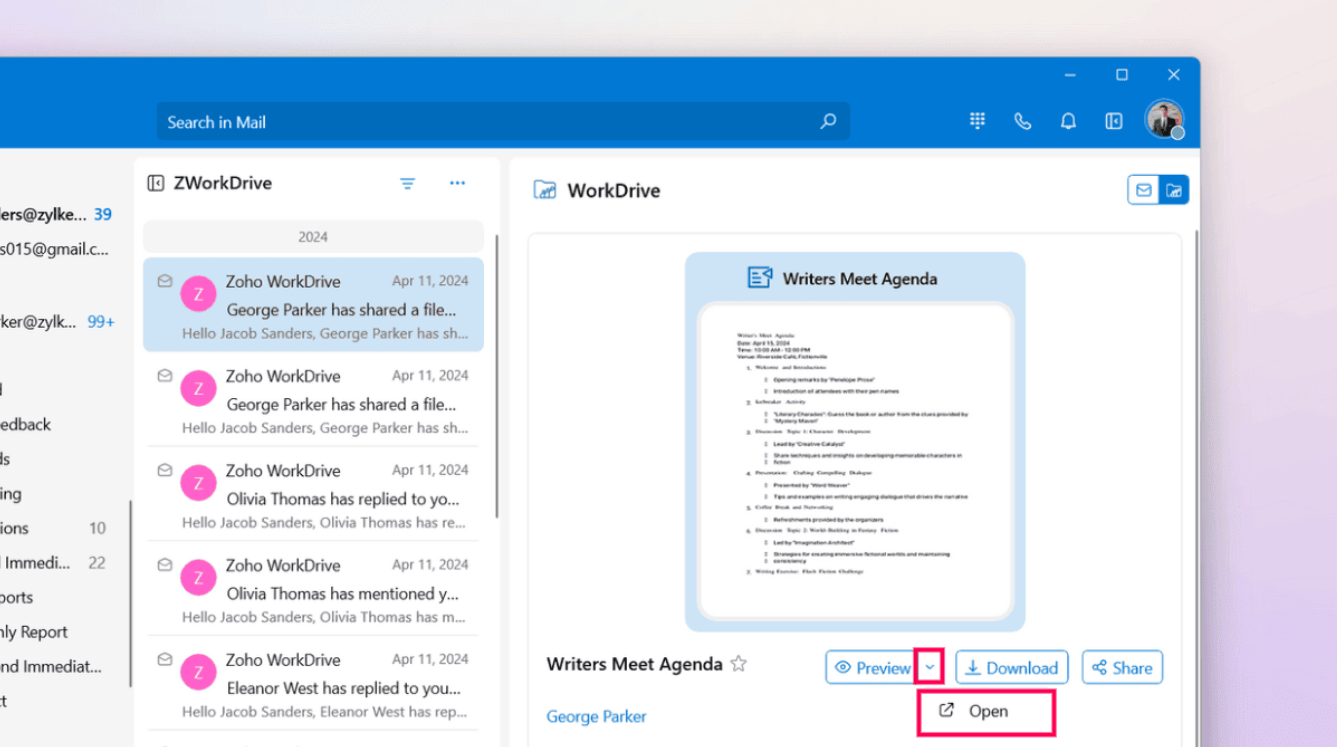Share the Writers Meet Agenda file

pyautogui.click(x=1122, y=667)
